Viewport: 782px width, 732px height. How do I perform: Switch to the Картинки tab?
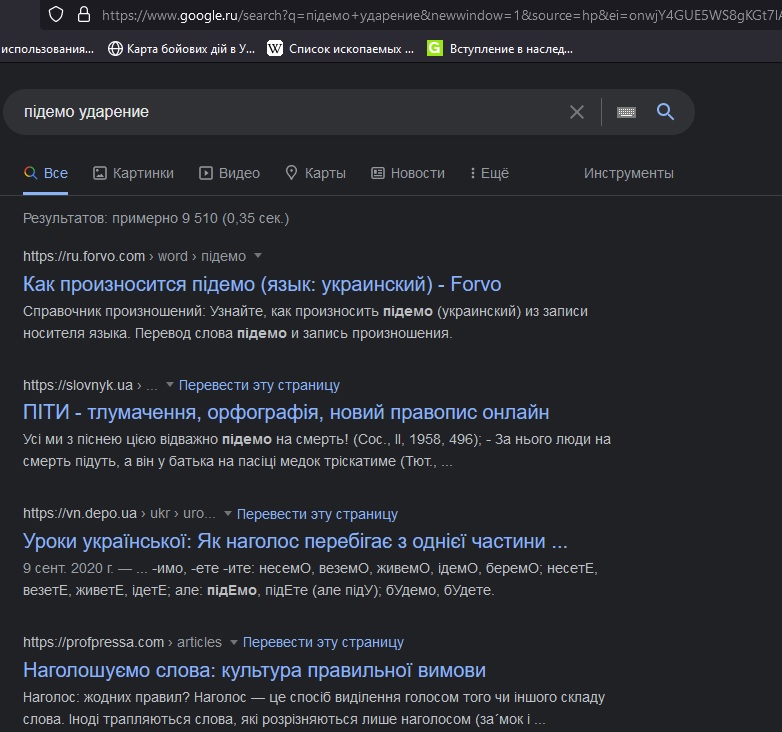[133, 173]
